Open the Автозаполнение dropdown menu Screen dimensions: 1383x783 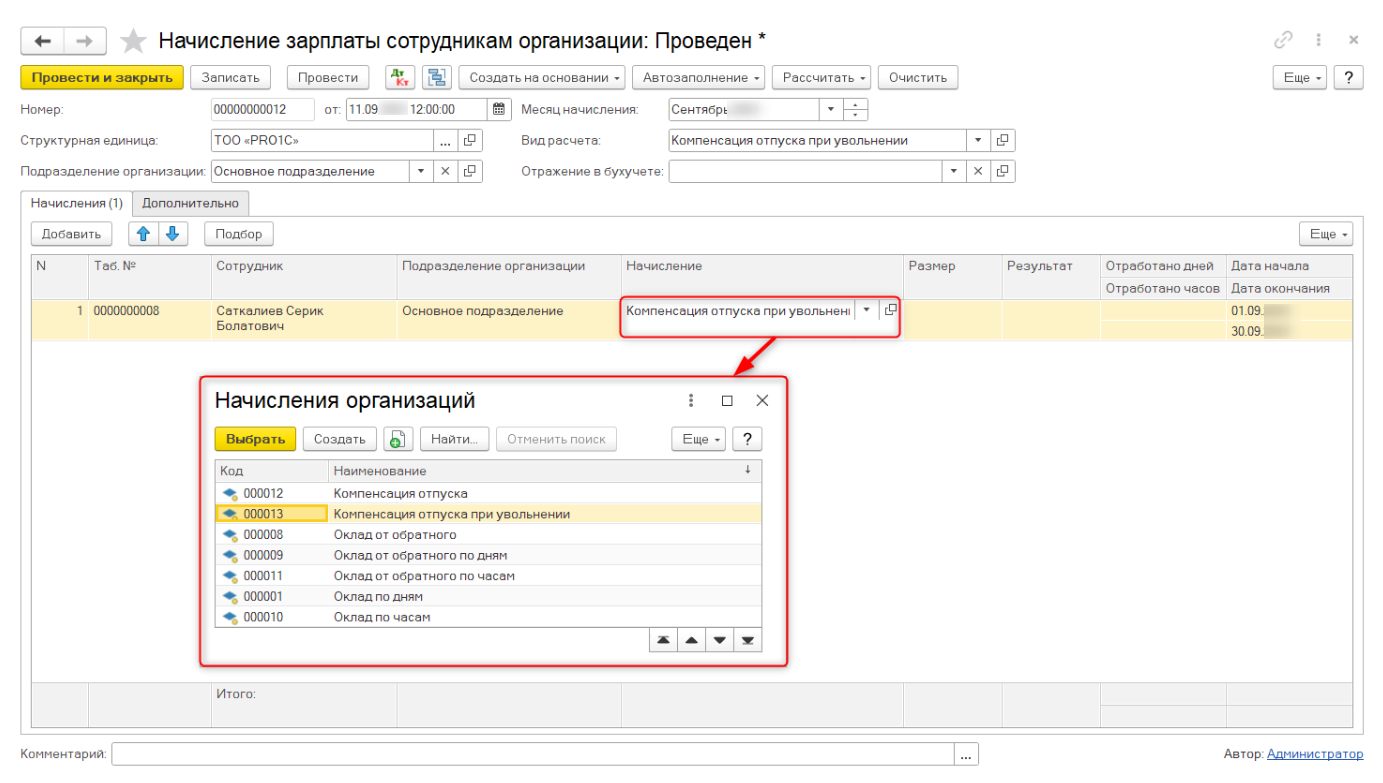click(x=703, y=78)
